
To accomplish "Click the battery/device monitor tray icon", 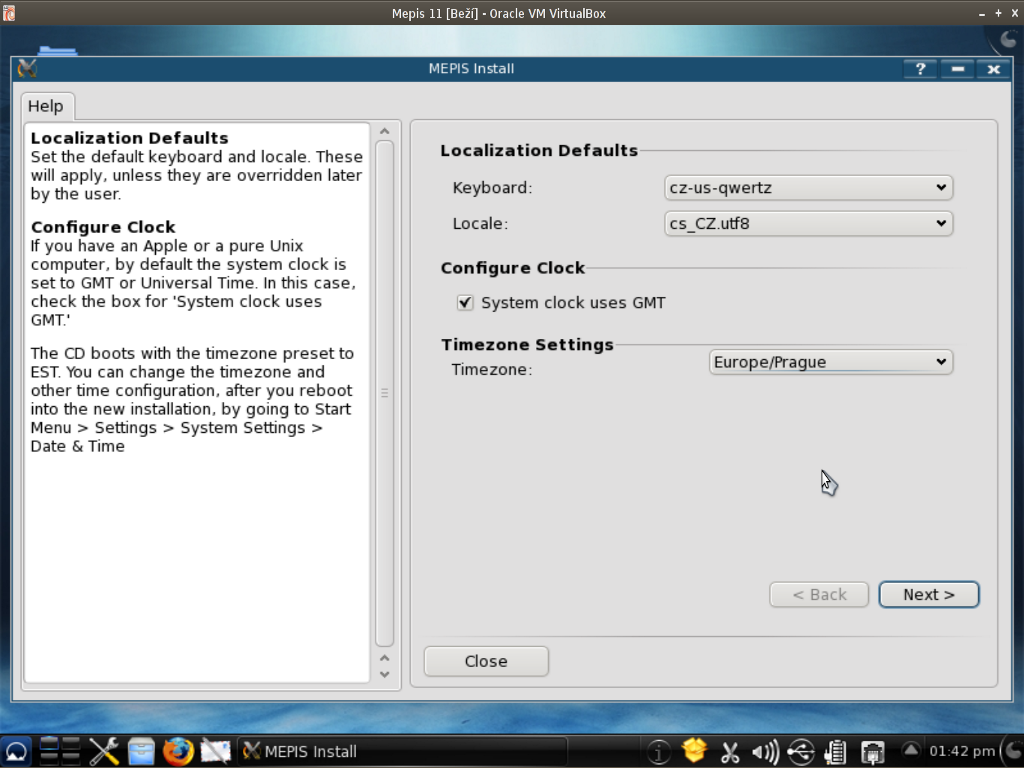I will pos(836,752).
